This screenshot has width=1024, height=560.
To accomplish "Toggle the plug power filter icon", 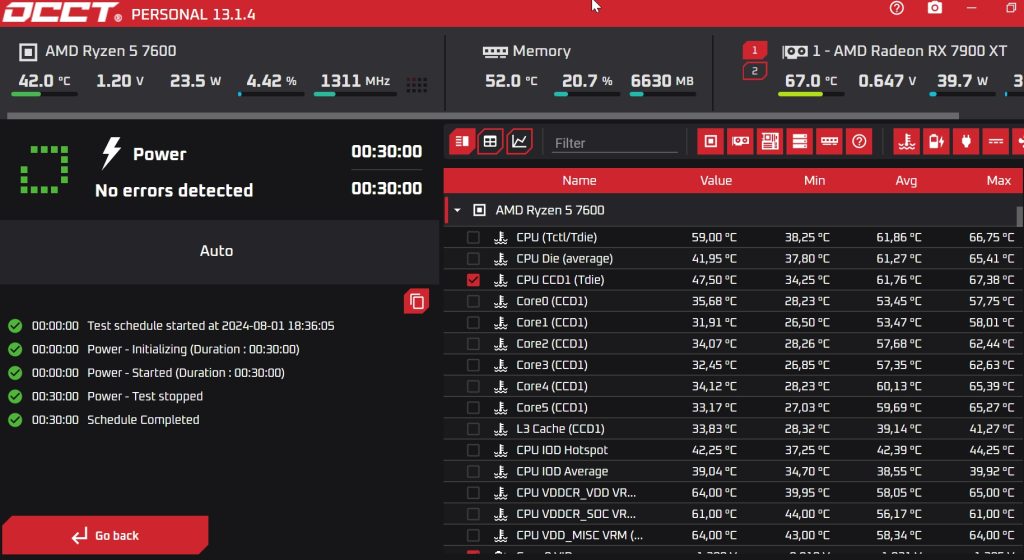I will (966, 142).
